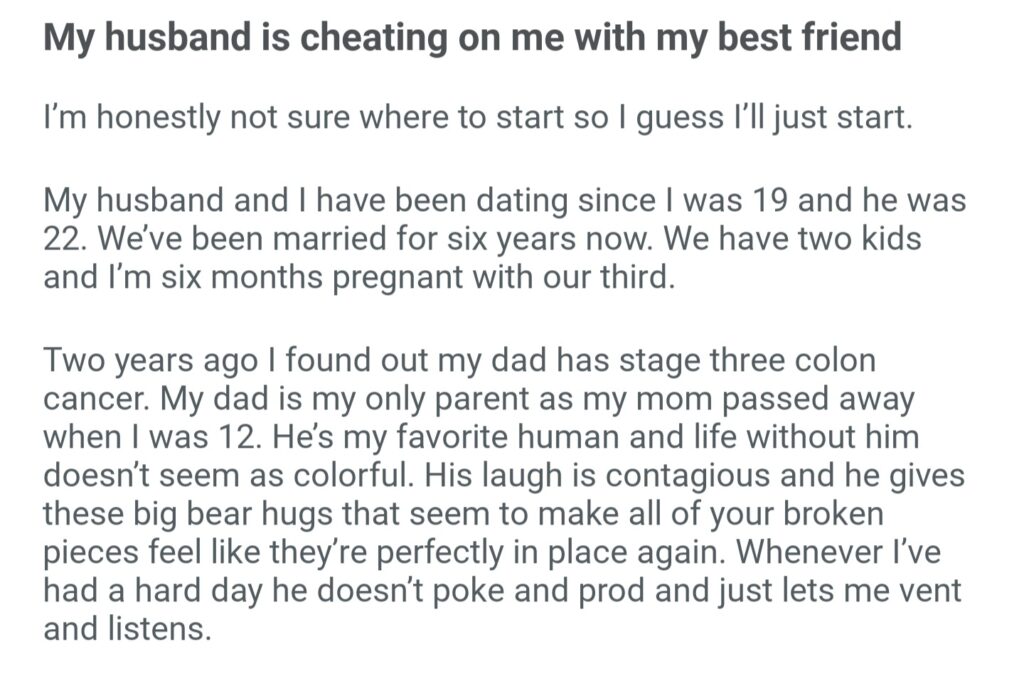Click the phrase "my mom passed away"
The image size is (1024, 681).
pyautogui.click(x=770, y=398)
